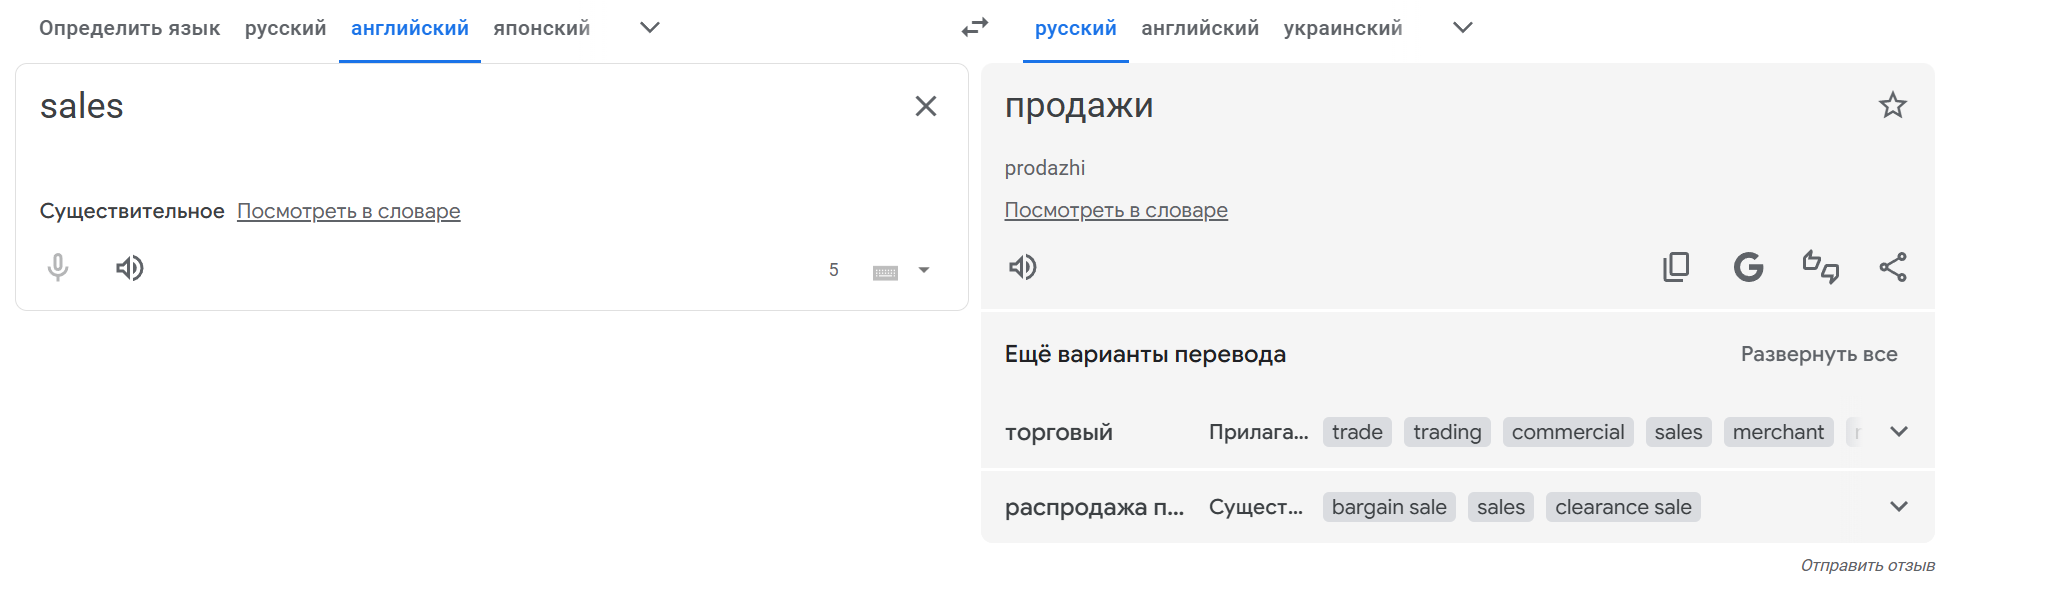
Task: Listen to source text 'sales' pronunciation
Action: tap(129, 268)
